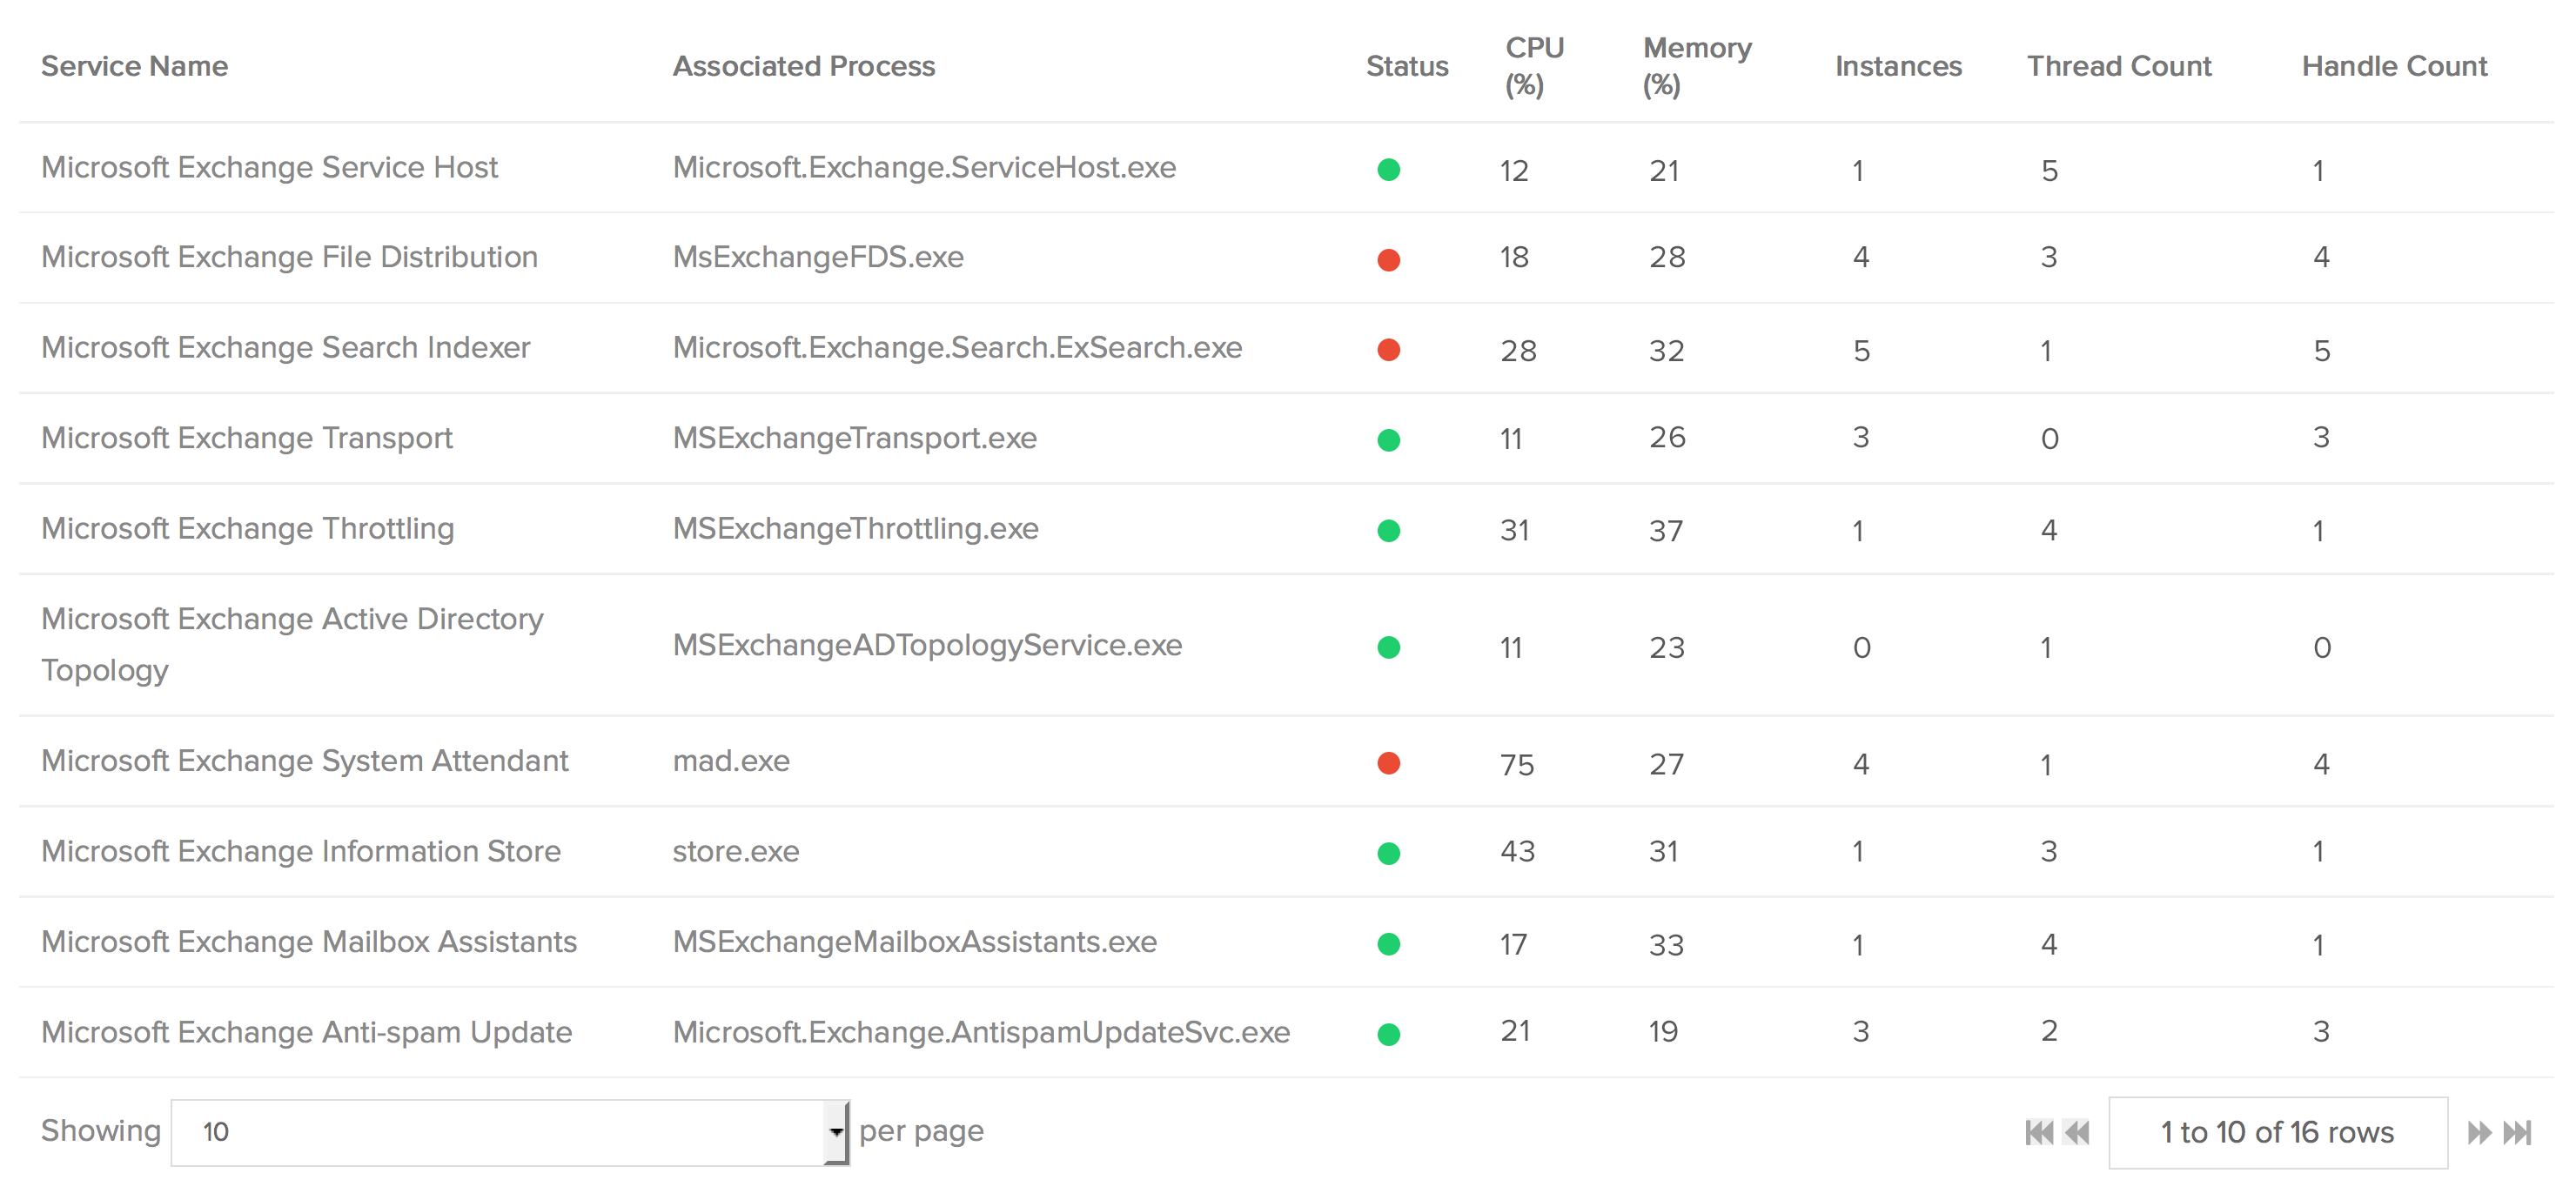2576x1180 pixels.
Task: Select MSExchangeThrottling.exe process cell
Action: point(855,528)
